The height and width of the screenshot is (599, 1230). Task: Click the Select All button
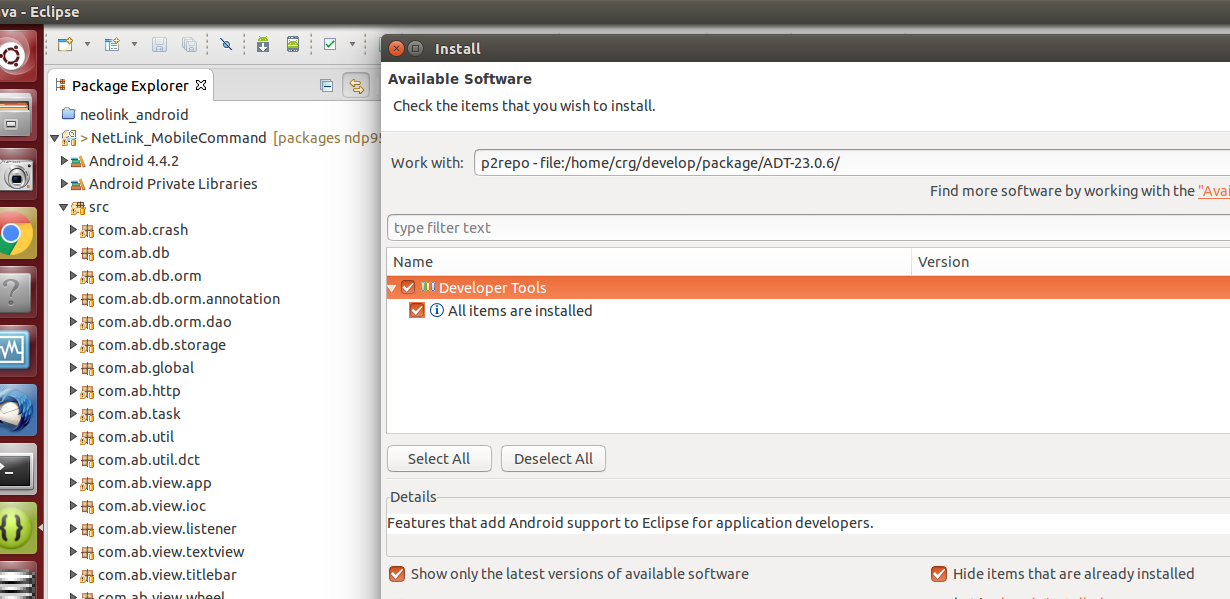[439, 459]
